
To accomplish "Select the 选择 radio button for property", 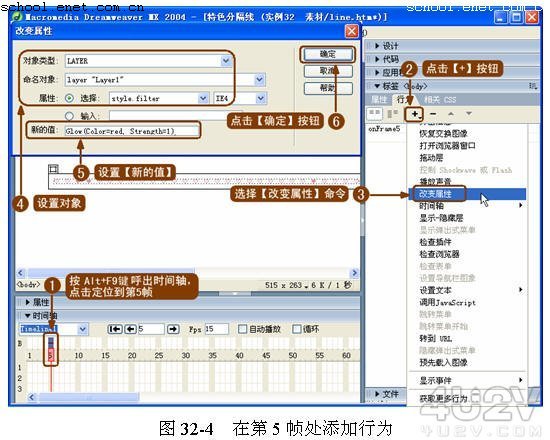I will click(69, 98).
